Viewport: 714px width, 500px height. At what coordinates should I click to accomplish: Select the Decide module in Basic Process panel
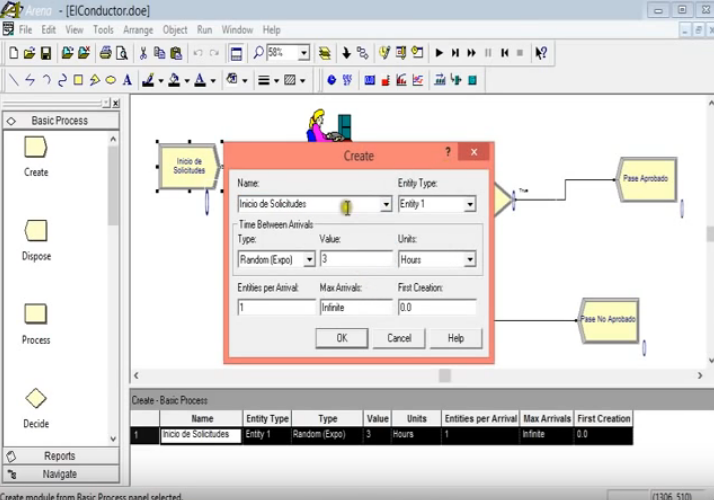click(x=36, y=399)
